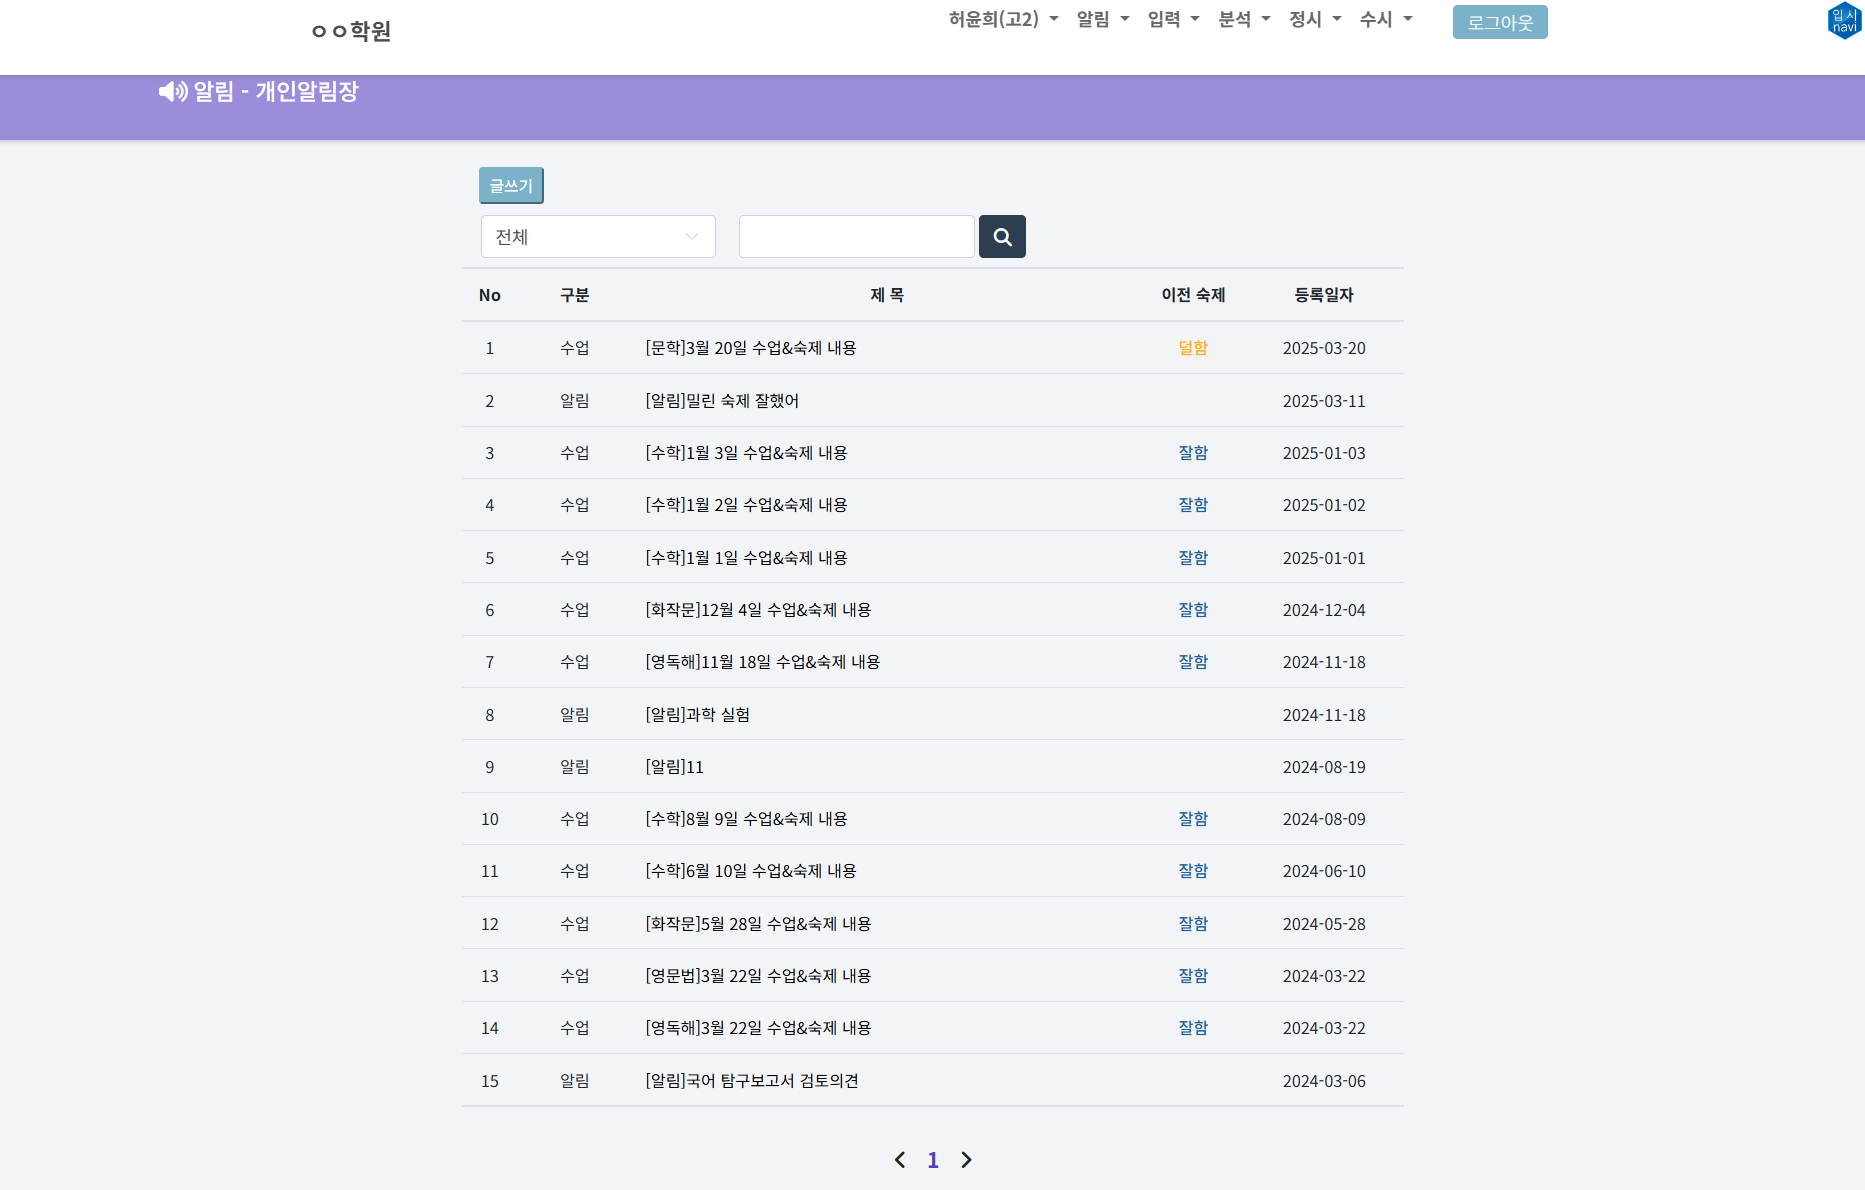
Task: Open the 수시 menu
Action: tap(1386, 19)
